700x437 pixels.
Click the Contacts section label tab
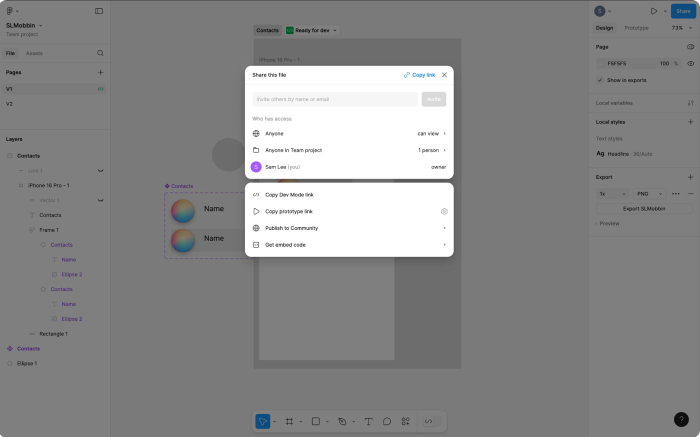click(x=267, y=30)
